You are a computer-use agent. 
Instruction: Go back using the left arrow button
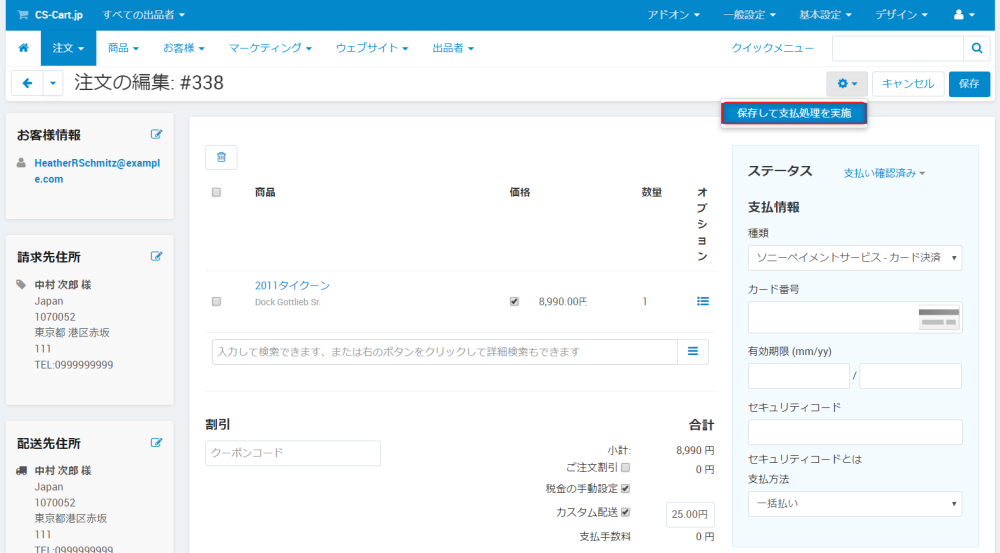tap(27, 83)
